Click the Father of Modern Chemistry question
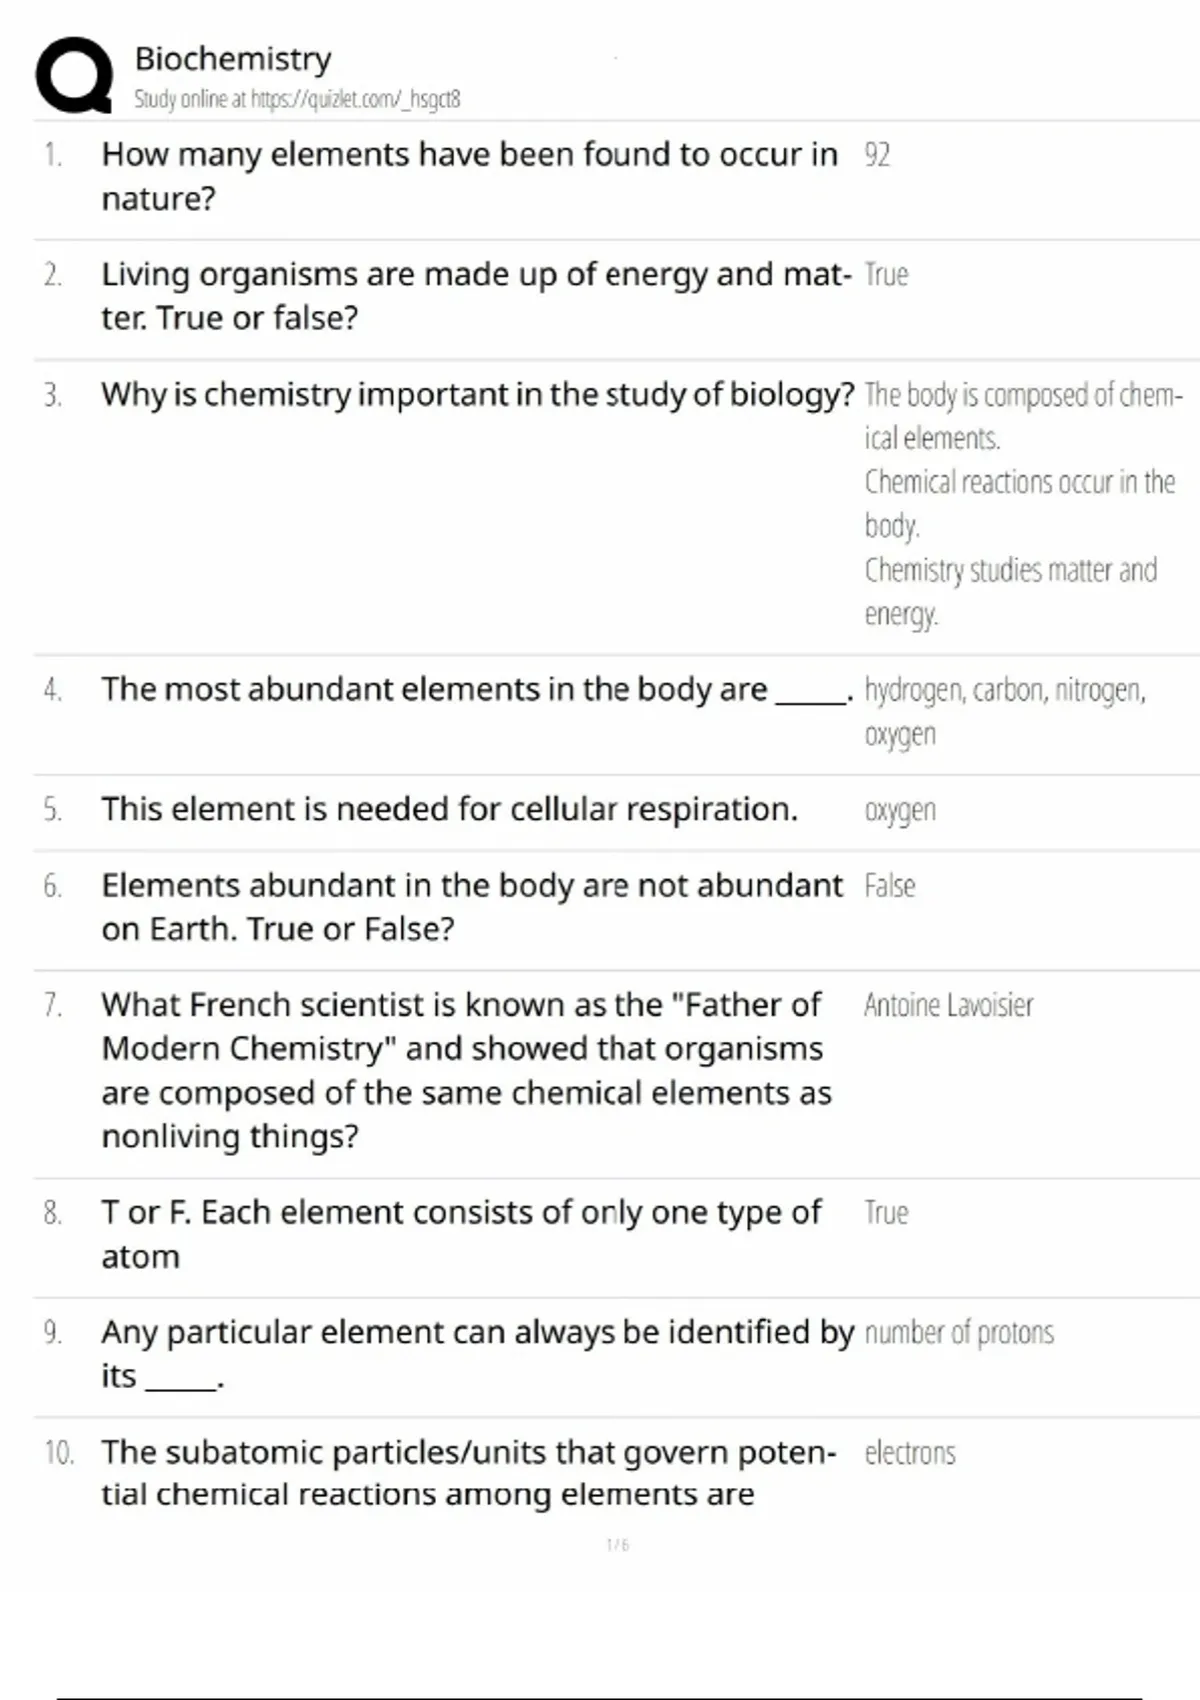The image size is (1200, 1700). click(x=466, y=1070)
